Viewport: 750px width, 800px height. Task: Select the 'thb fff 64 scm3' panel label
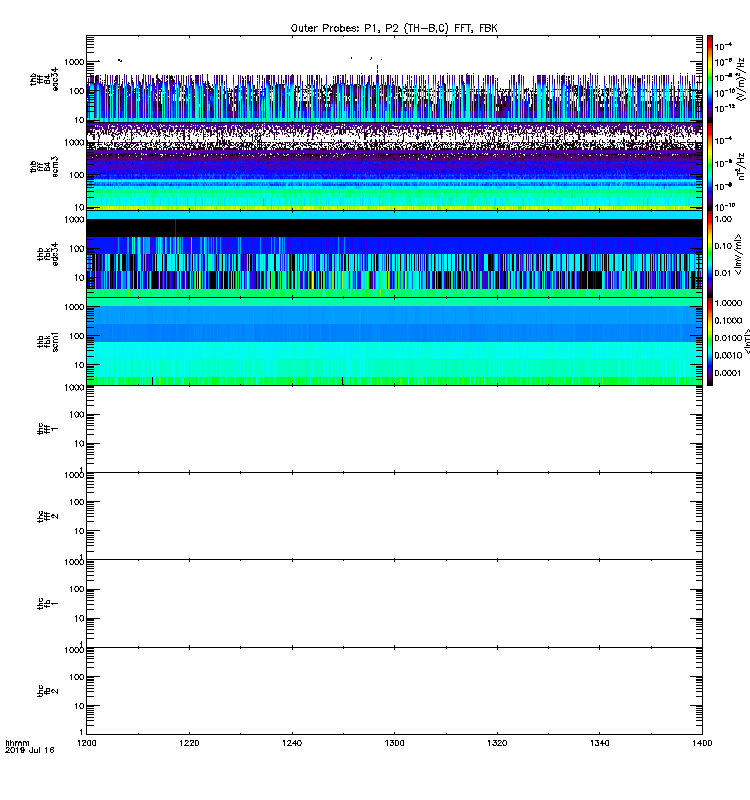44,166
